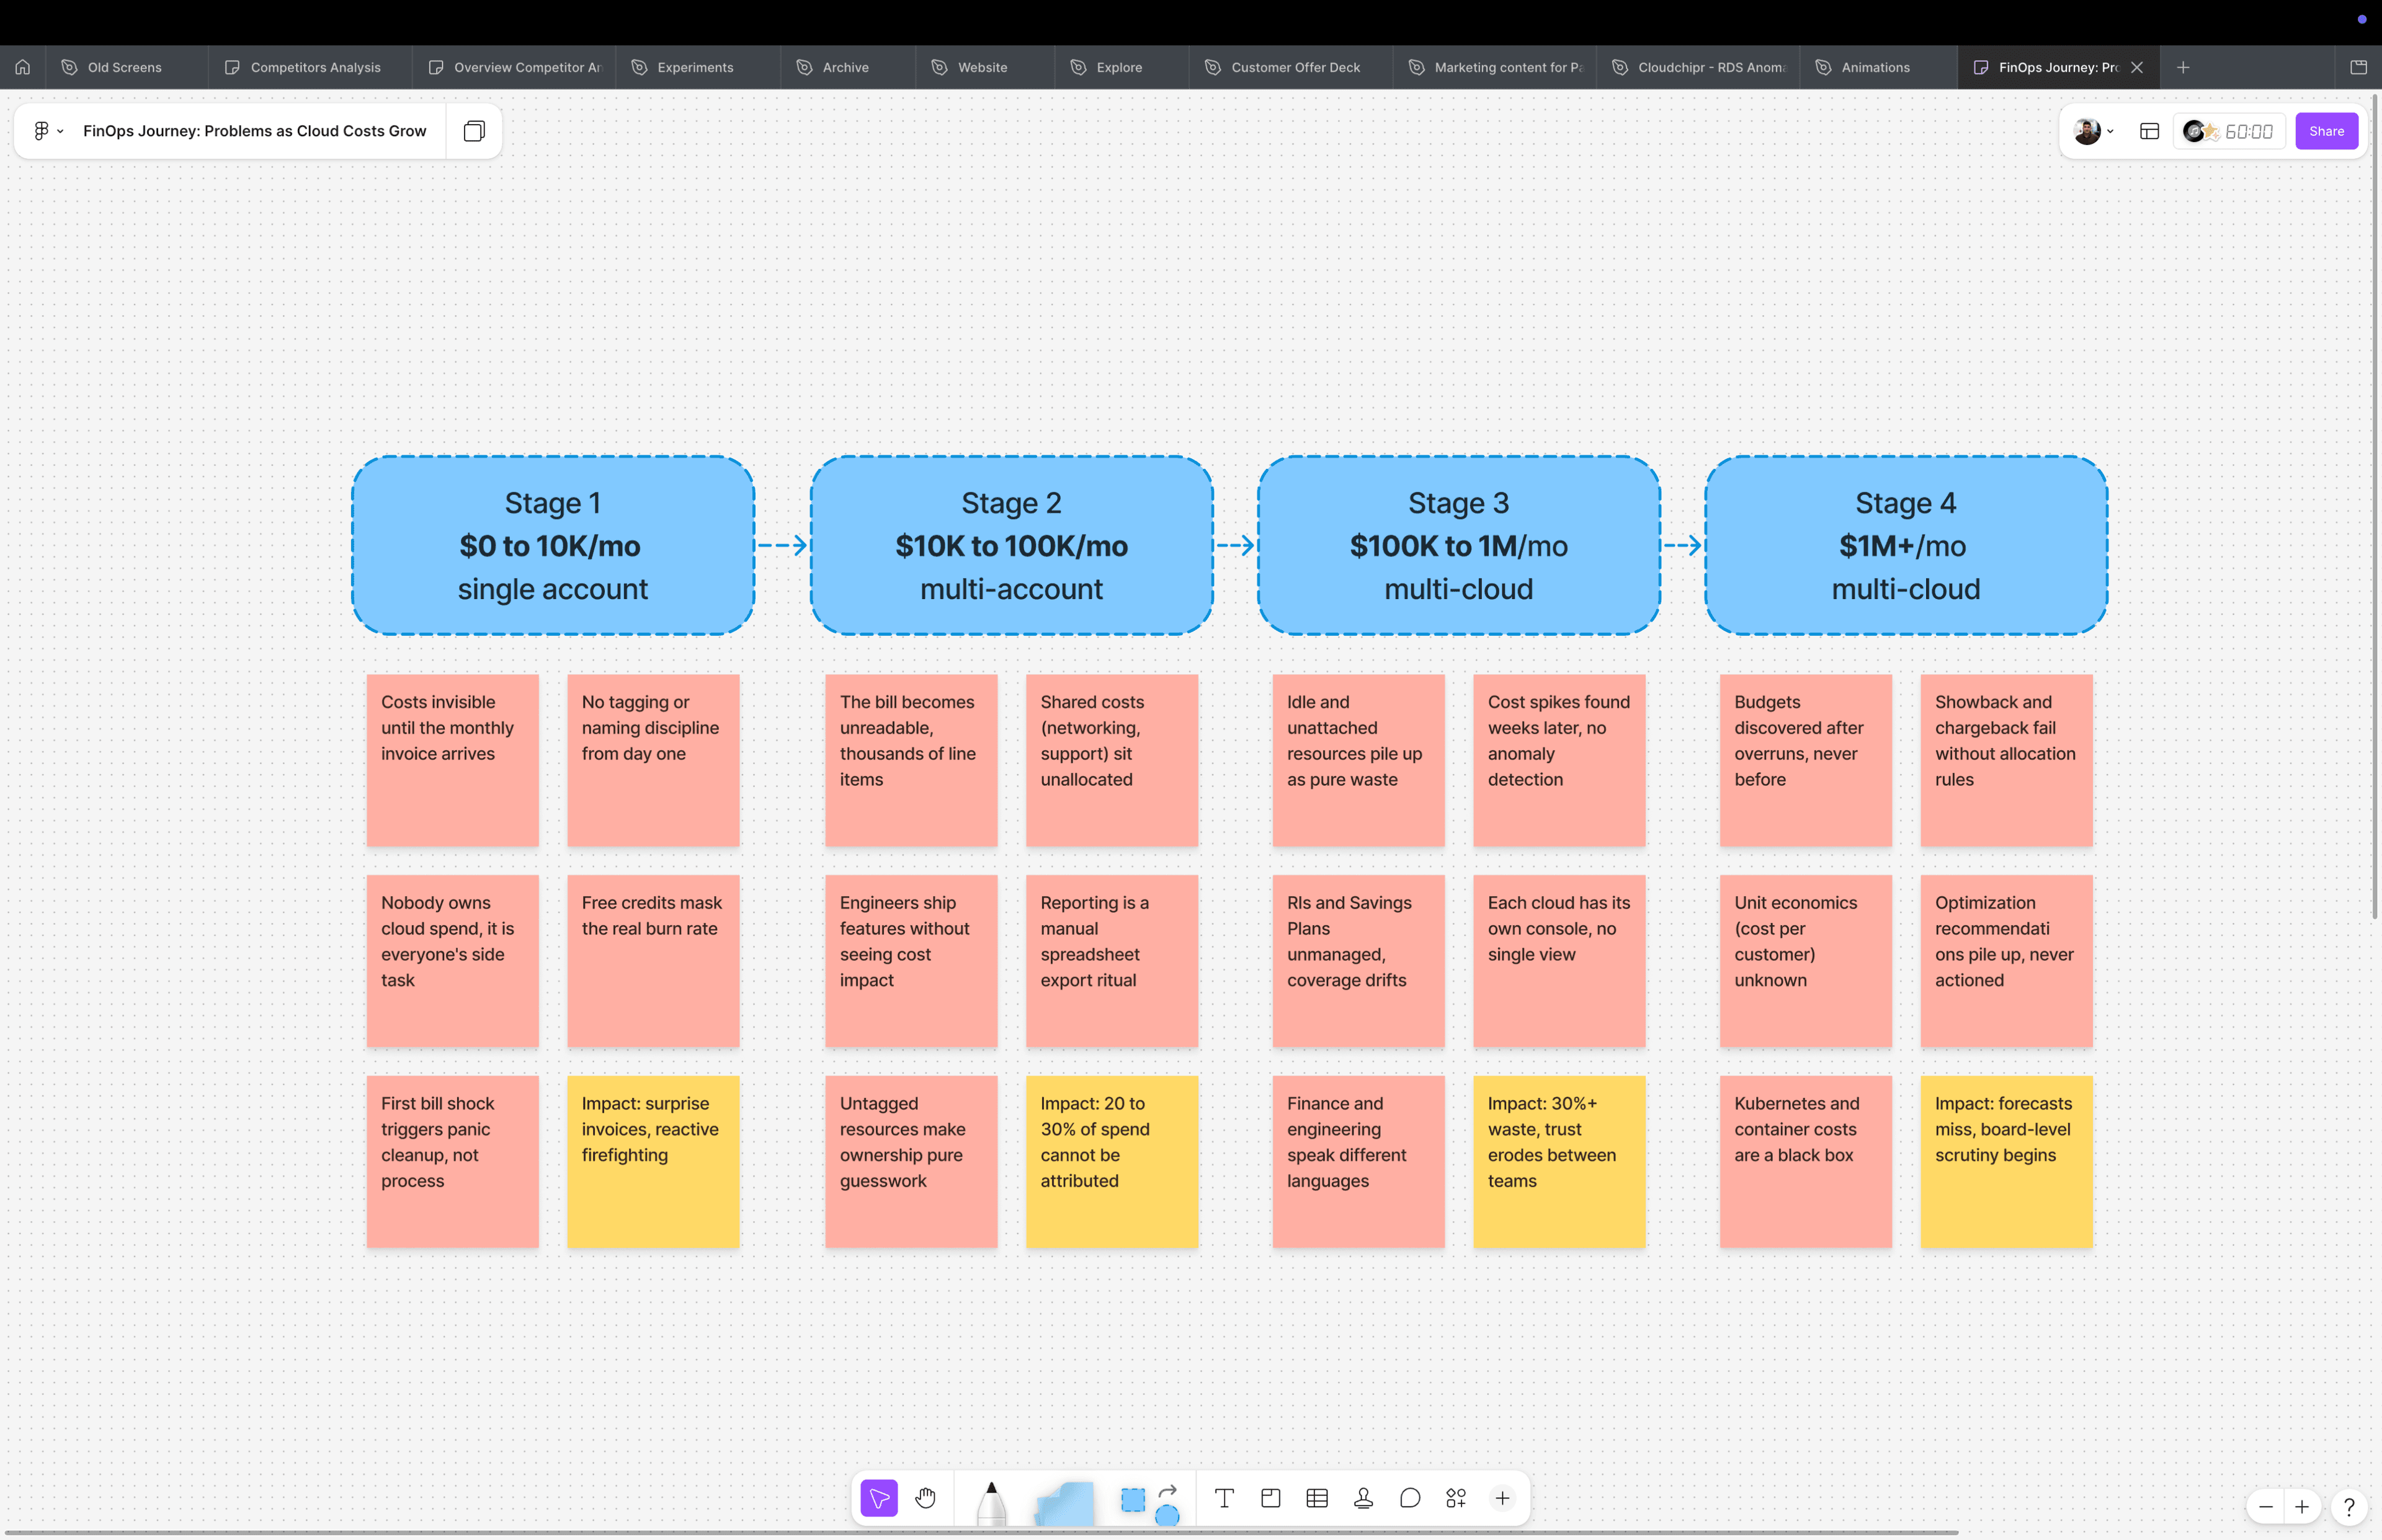The image size is (2382, 1540).
Task: Select the Section tool
Action: tap(1271, 1498)
